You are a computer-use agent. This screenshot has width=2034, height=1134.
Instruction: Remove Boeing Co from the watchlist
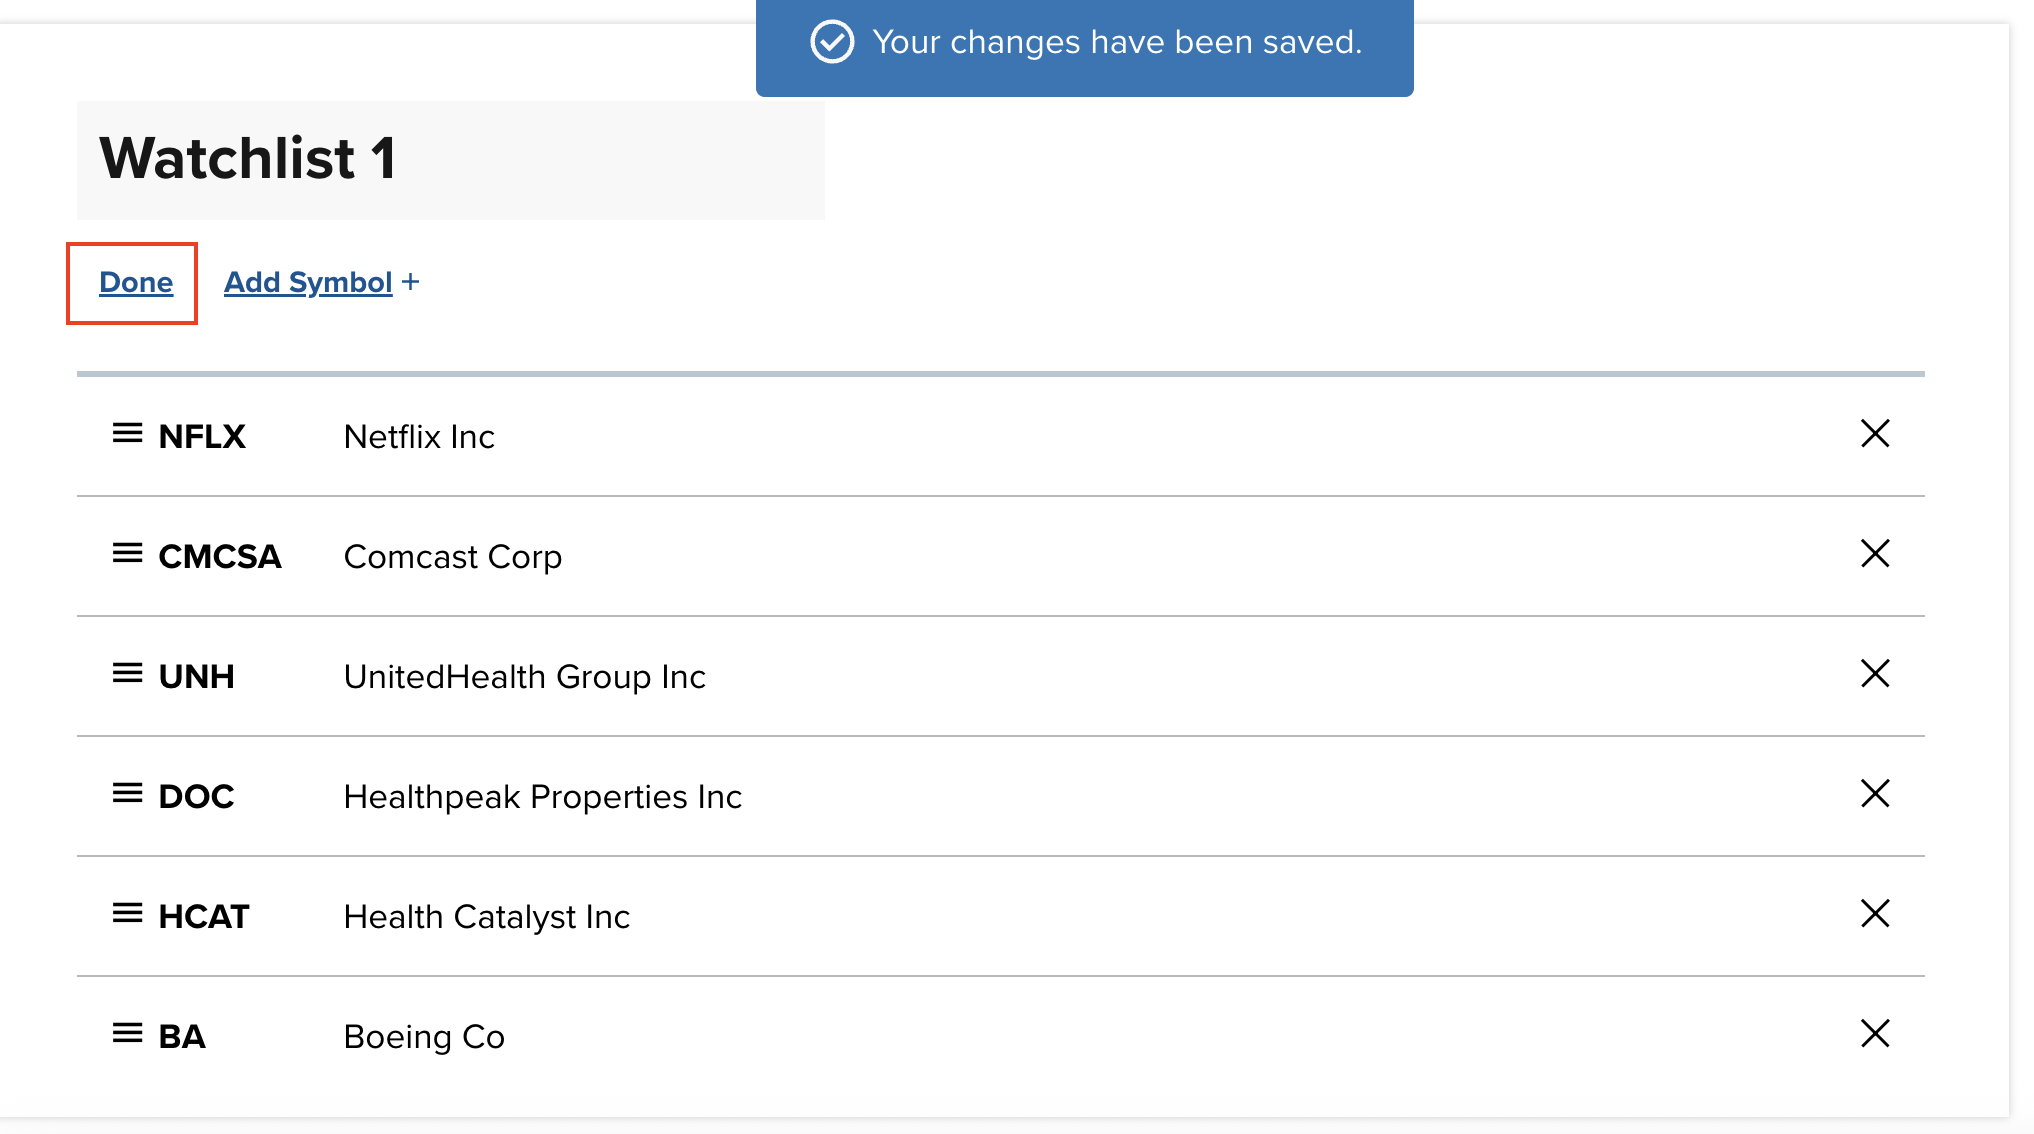1875,1033
